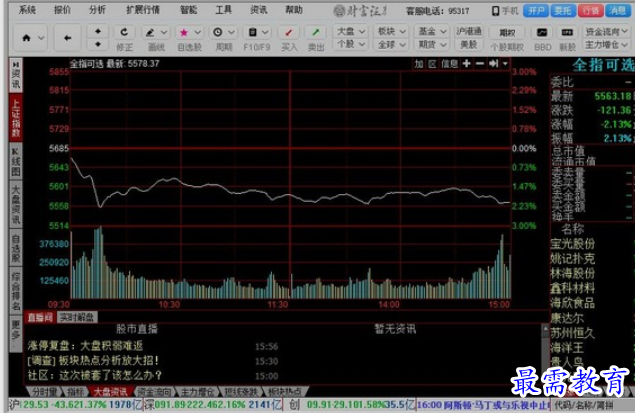This screenshot has width=635, height=413.
Task: Click the 委托 button
Action: click(563, 10)
